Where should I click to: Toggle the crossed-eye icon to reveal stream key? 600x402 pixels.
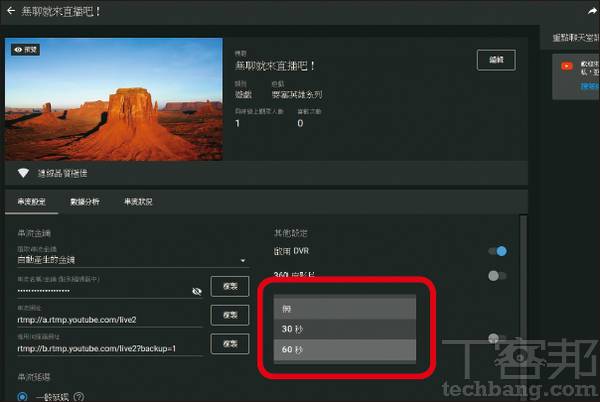point(197,291)
